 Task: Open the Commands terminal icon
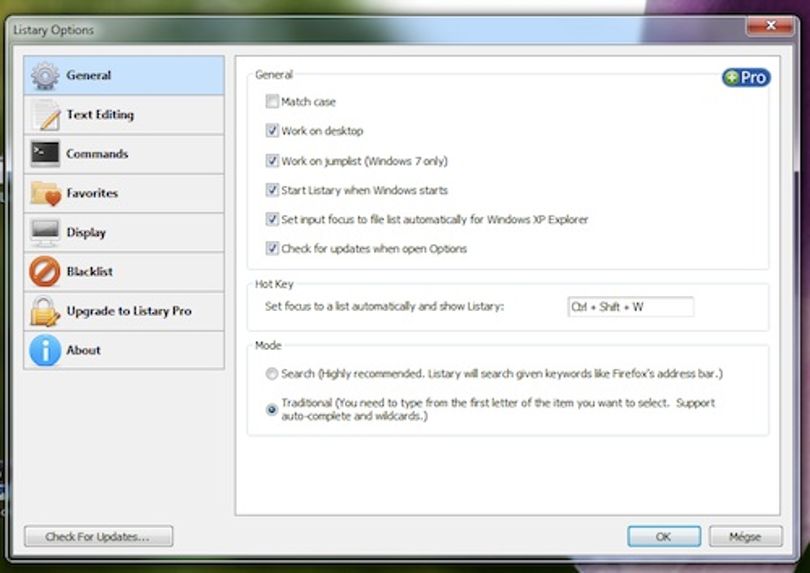45,153
